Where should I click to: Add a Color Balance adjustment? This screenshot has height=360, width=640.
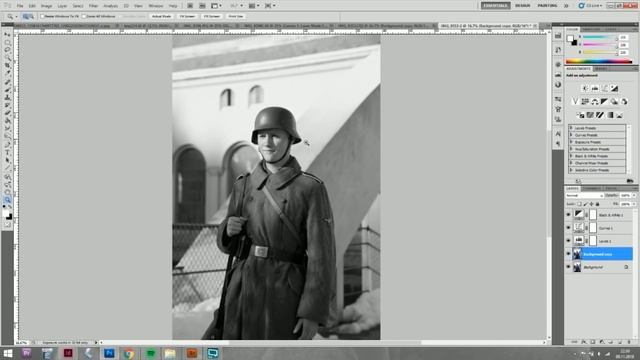(x=595, y=101)
